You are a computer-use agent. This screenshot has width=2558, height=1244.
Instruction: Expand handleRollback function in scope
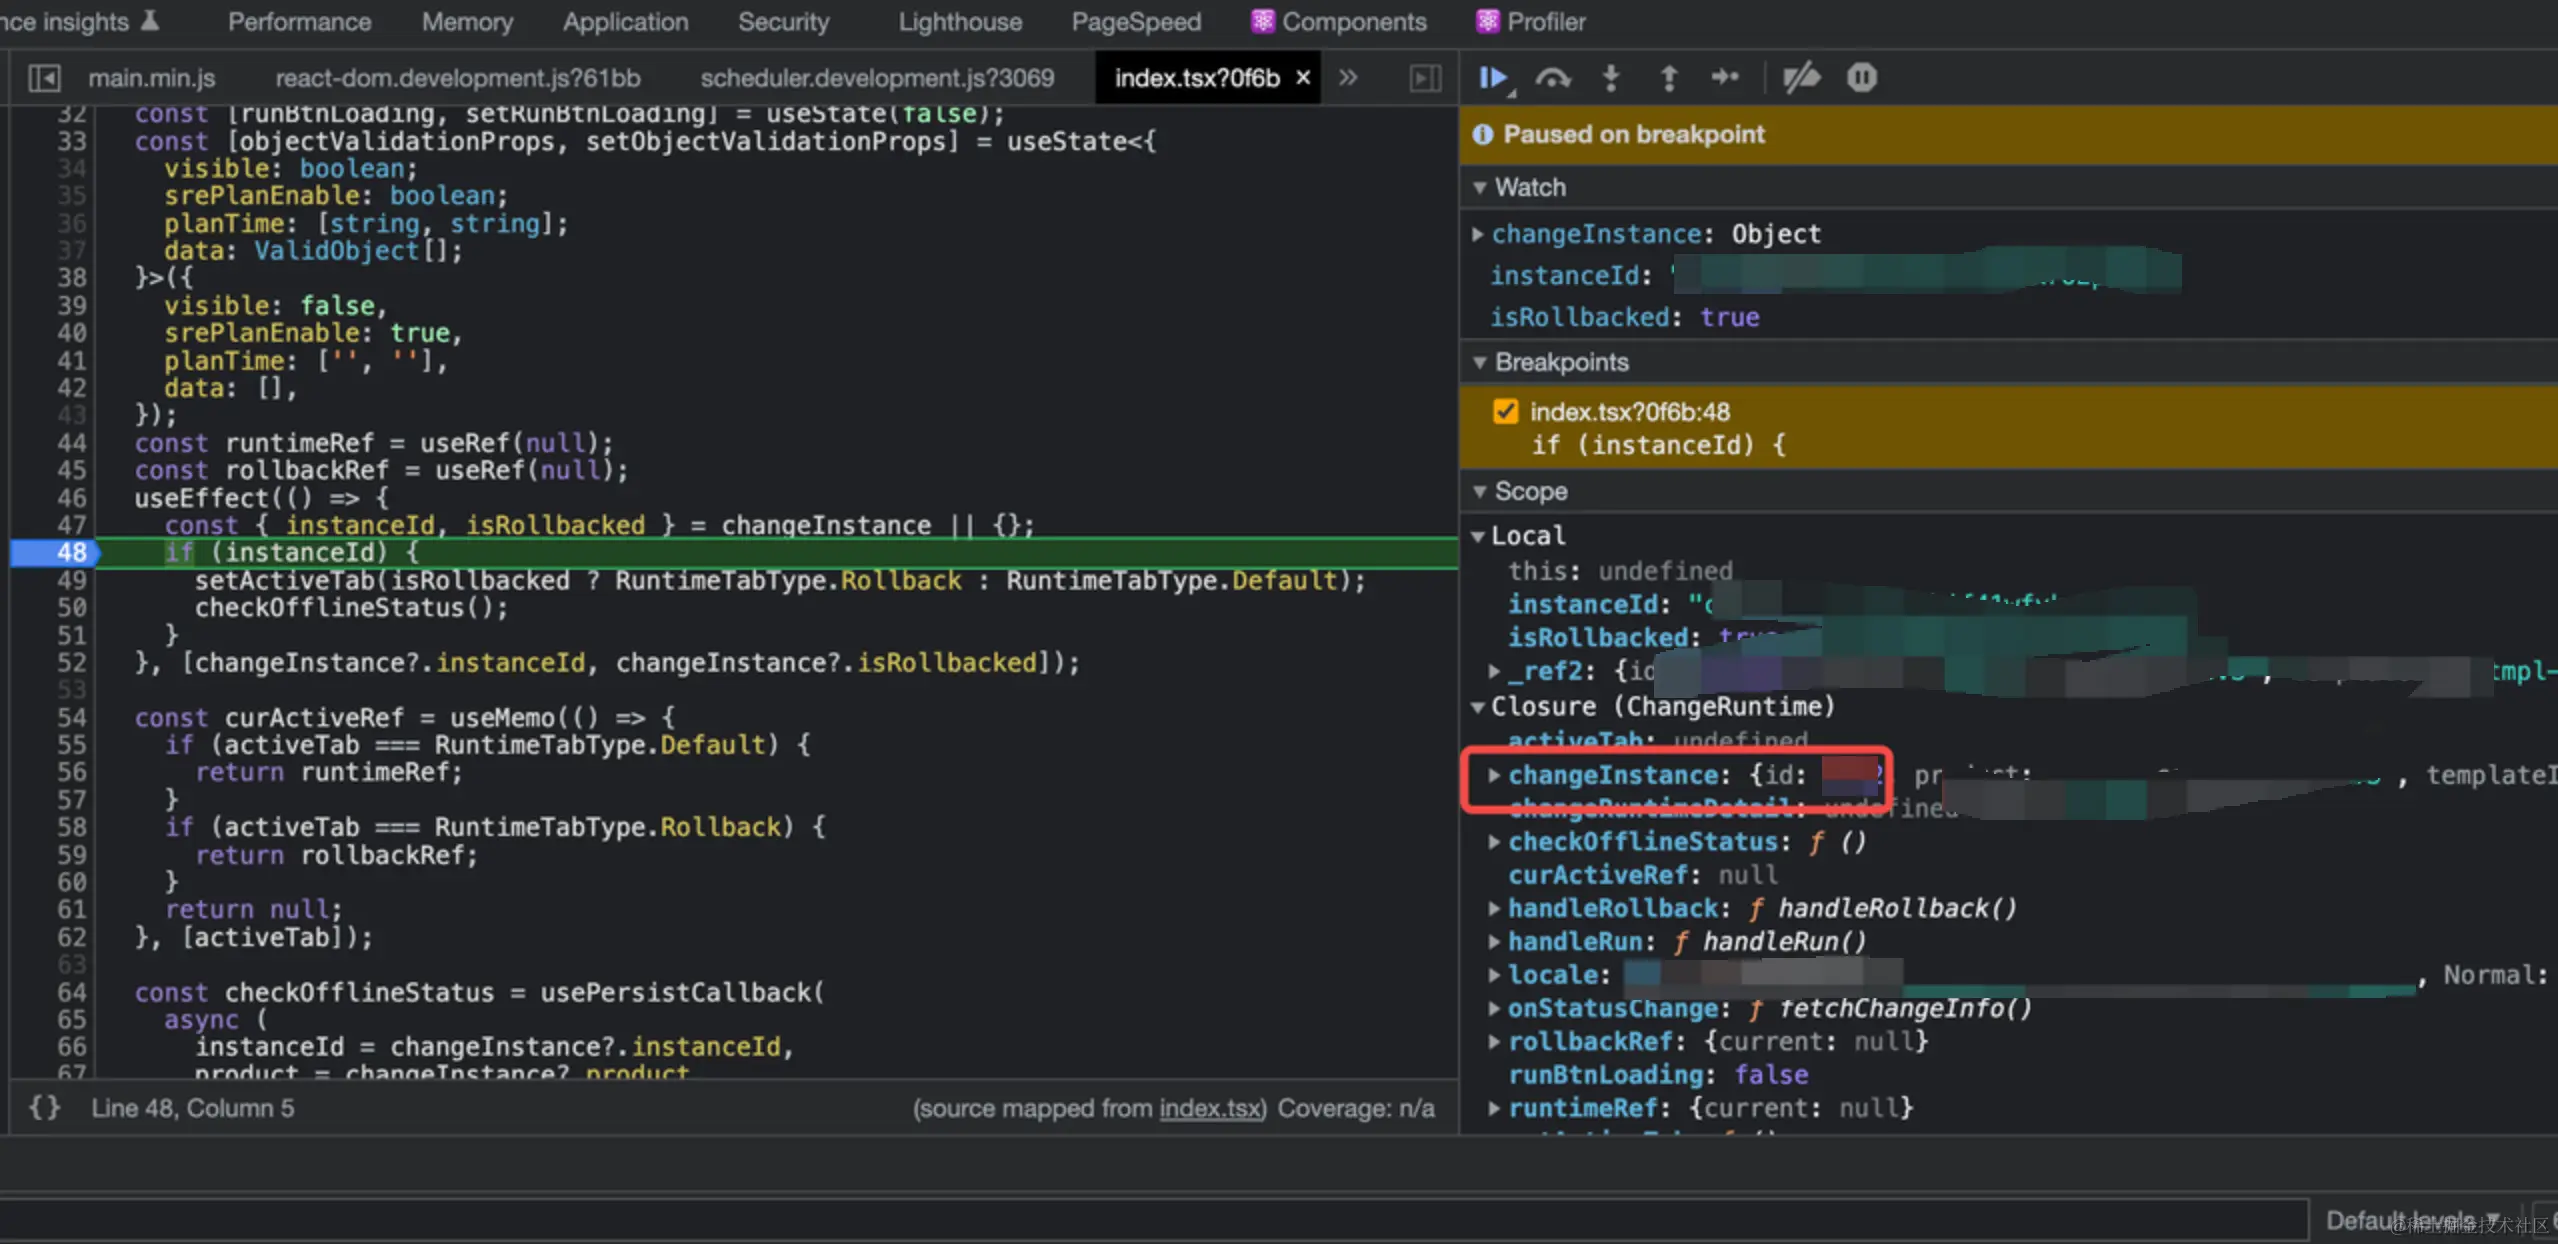click(1493, 908)
